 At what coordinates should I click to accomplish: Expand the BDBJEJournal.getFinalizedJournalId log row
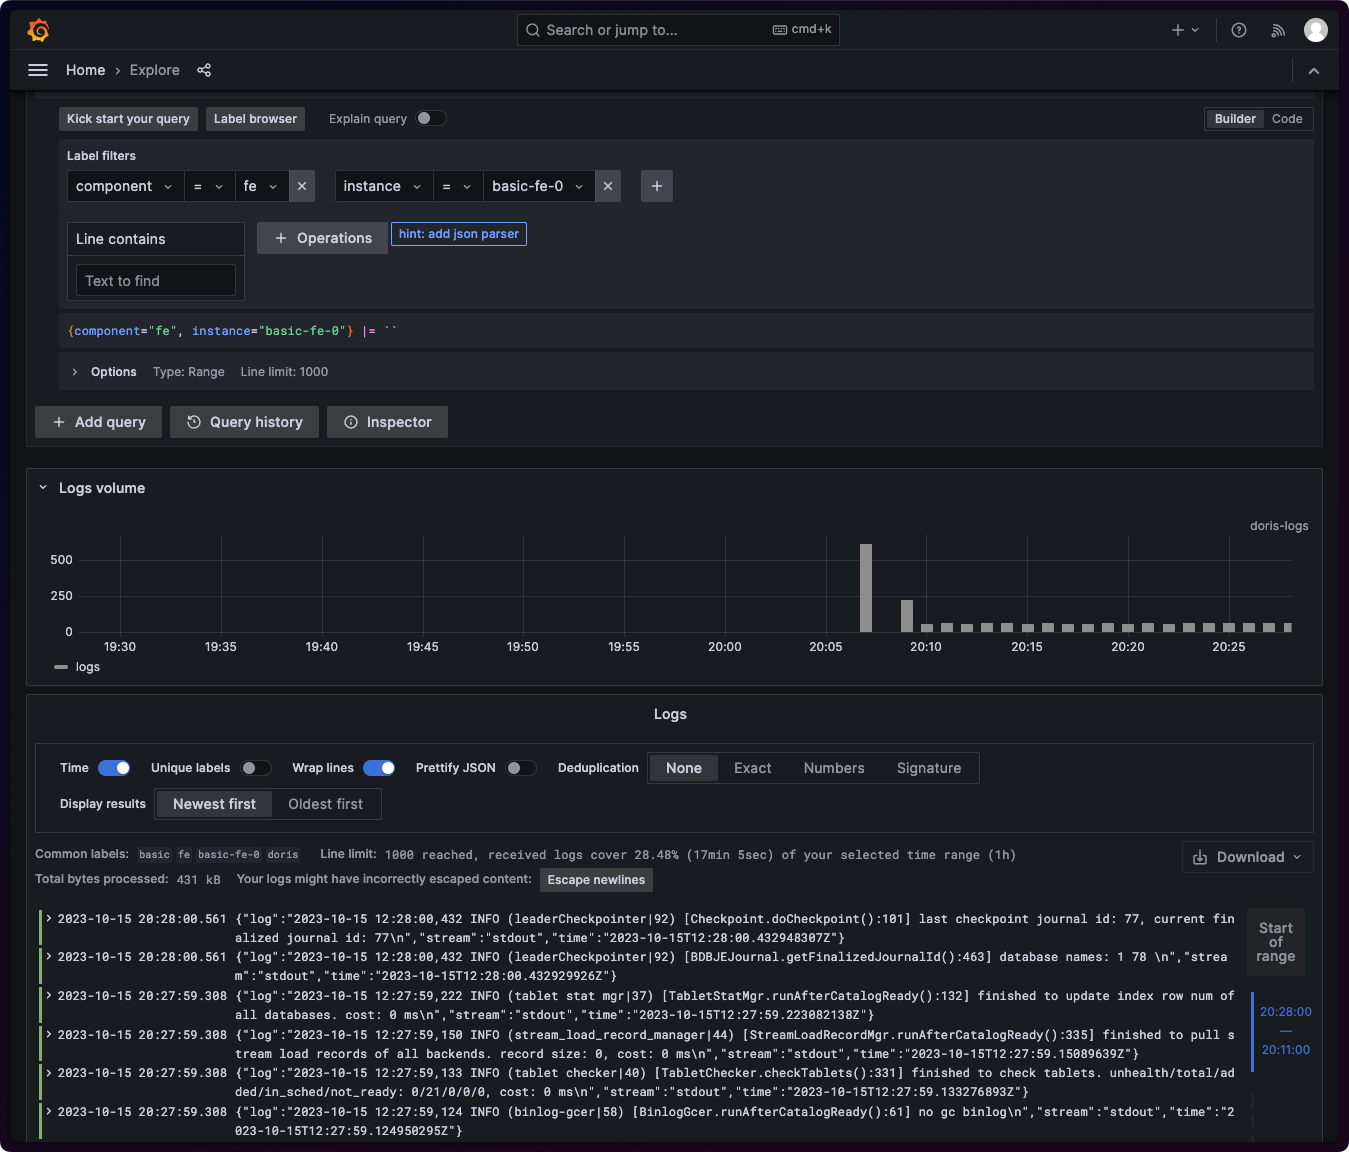pos(48,957)
